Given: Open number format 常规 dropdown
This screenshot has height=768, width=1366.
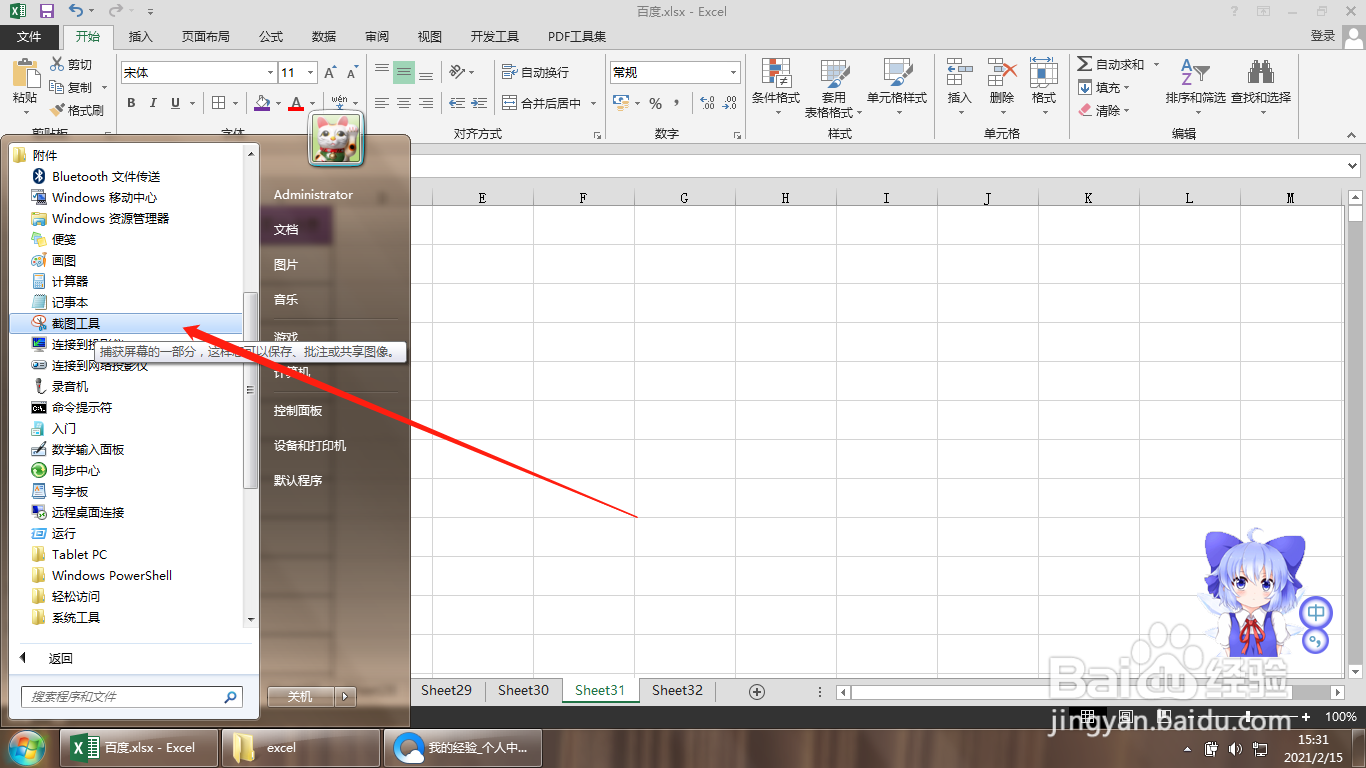Looking at the screenshot, I should pos(733,72).
